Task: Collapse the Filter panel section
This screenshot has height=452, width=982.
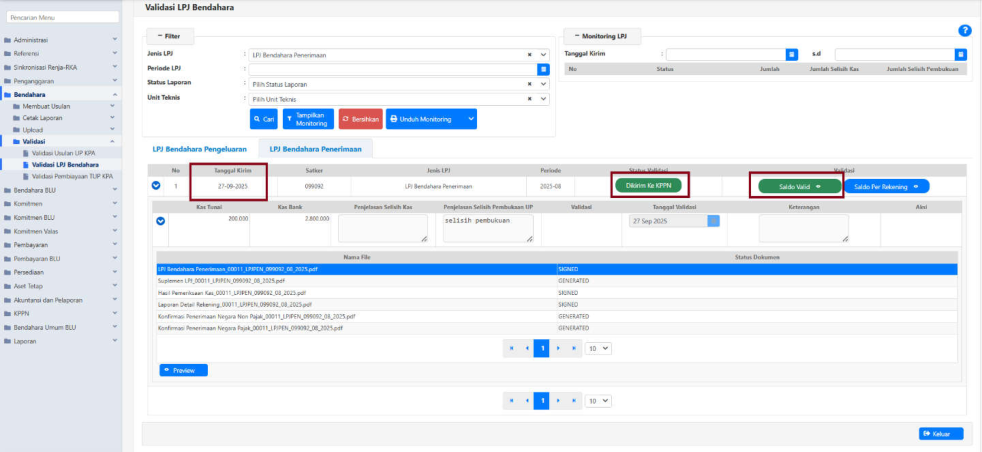Action: (x=168, y=35)
